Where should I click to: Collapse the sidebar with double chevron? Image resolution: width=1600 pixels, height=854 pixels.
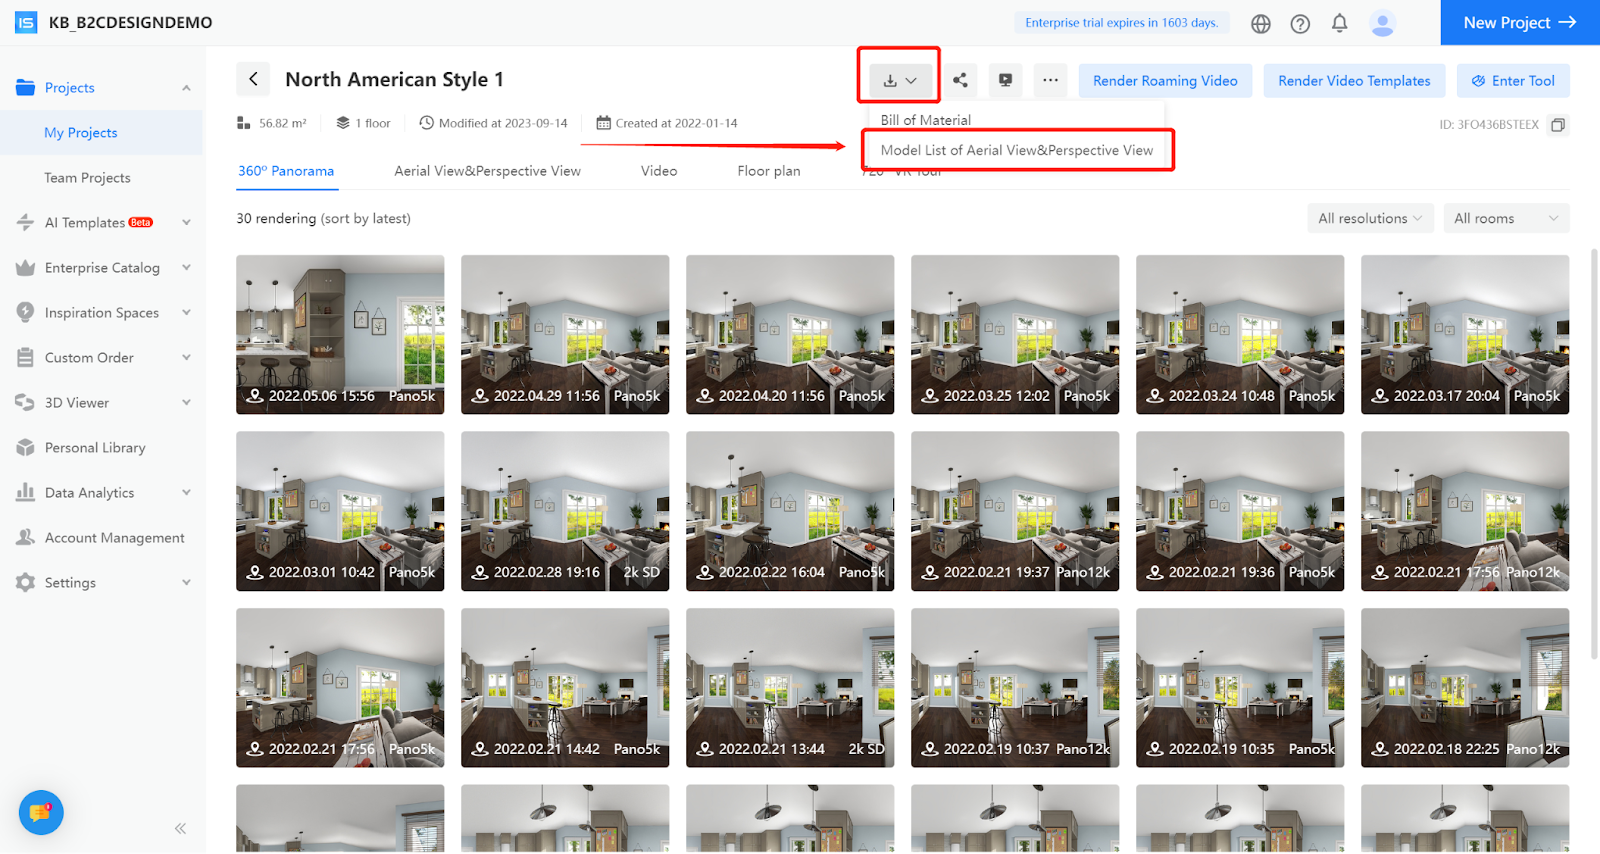tap(180, 828)
